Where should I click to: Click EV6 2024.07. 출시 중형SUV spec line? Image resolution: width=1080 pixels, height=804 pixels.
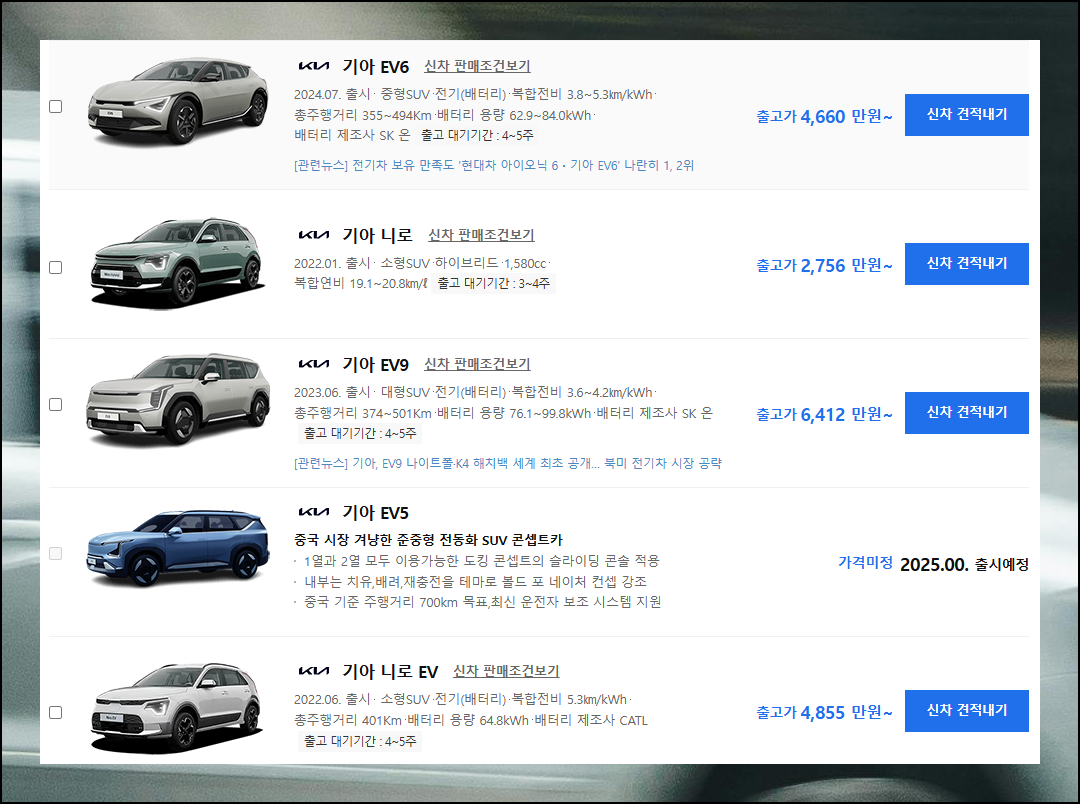pos(475,94)
